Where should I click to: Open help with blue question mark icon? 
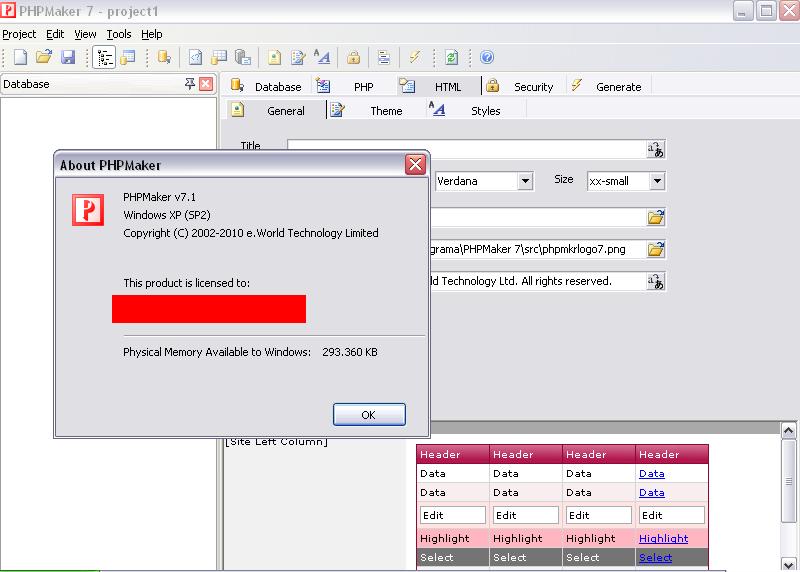(487, 57)
